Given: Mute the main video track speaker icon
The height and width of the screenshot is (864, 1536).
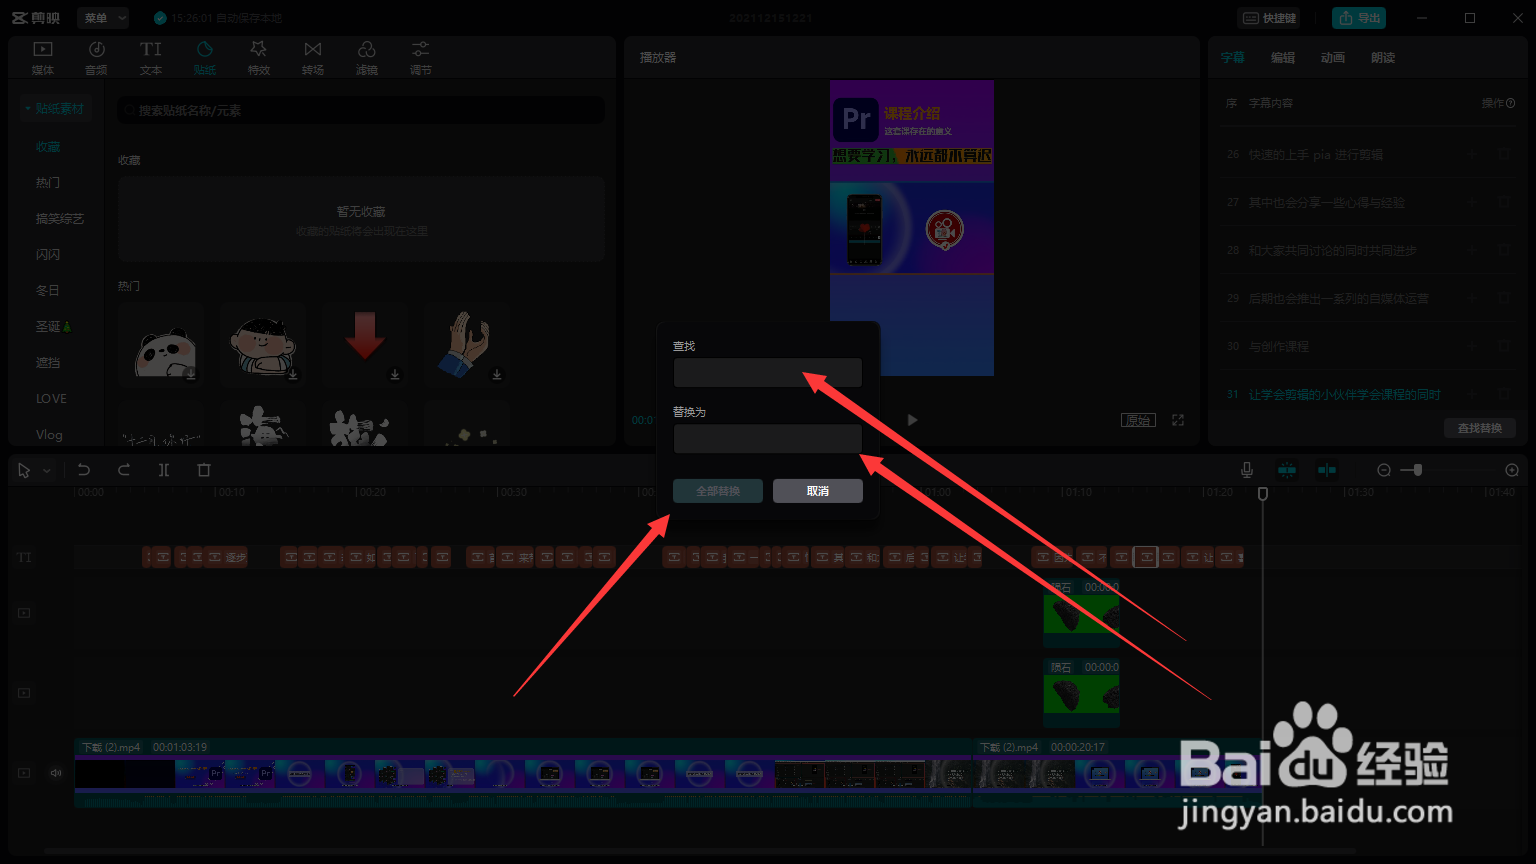Looking at the screenshot, I should (56, 773).
